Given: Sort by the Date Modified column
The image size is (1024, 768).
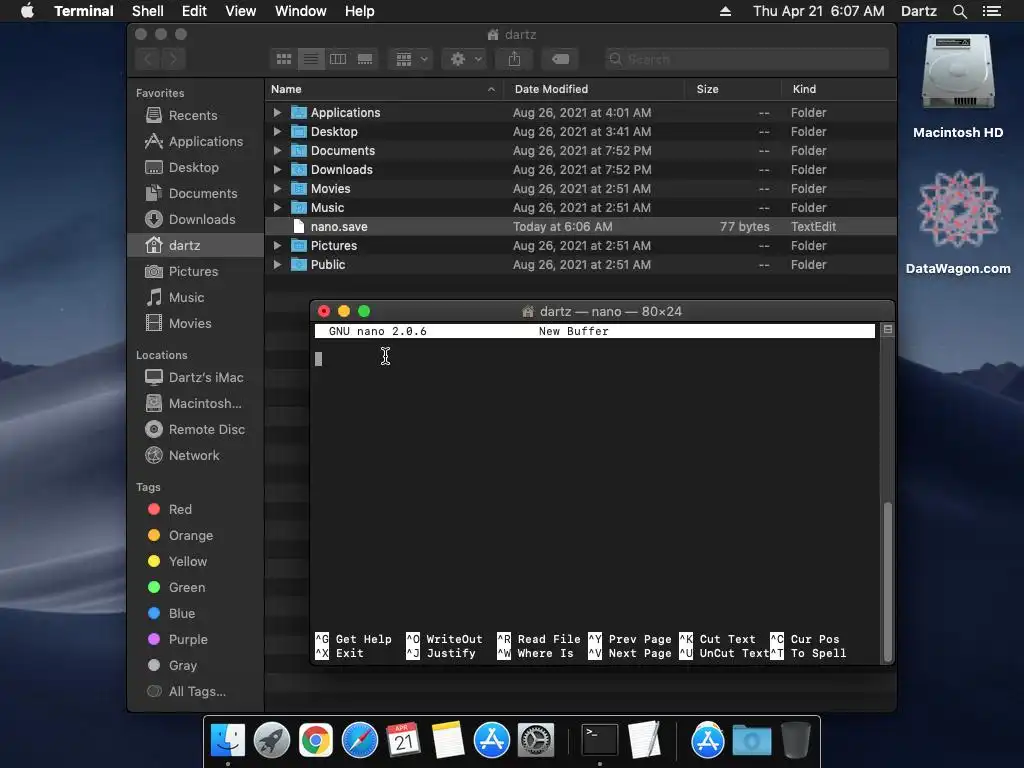Looking at the screenshot, I should pos(594,89).
